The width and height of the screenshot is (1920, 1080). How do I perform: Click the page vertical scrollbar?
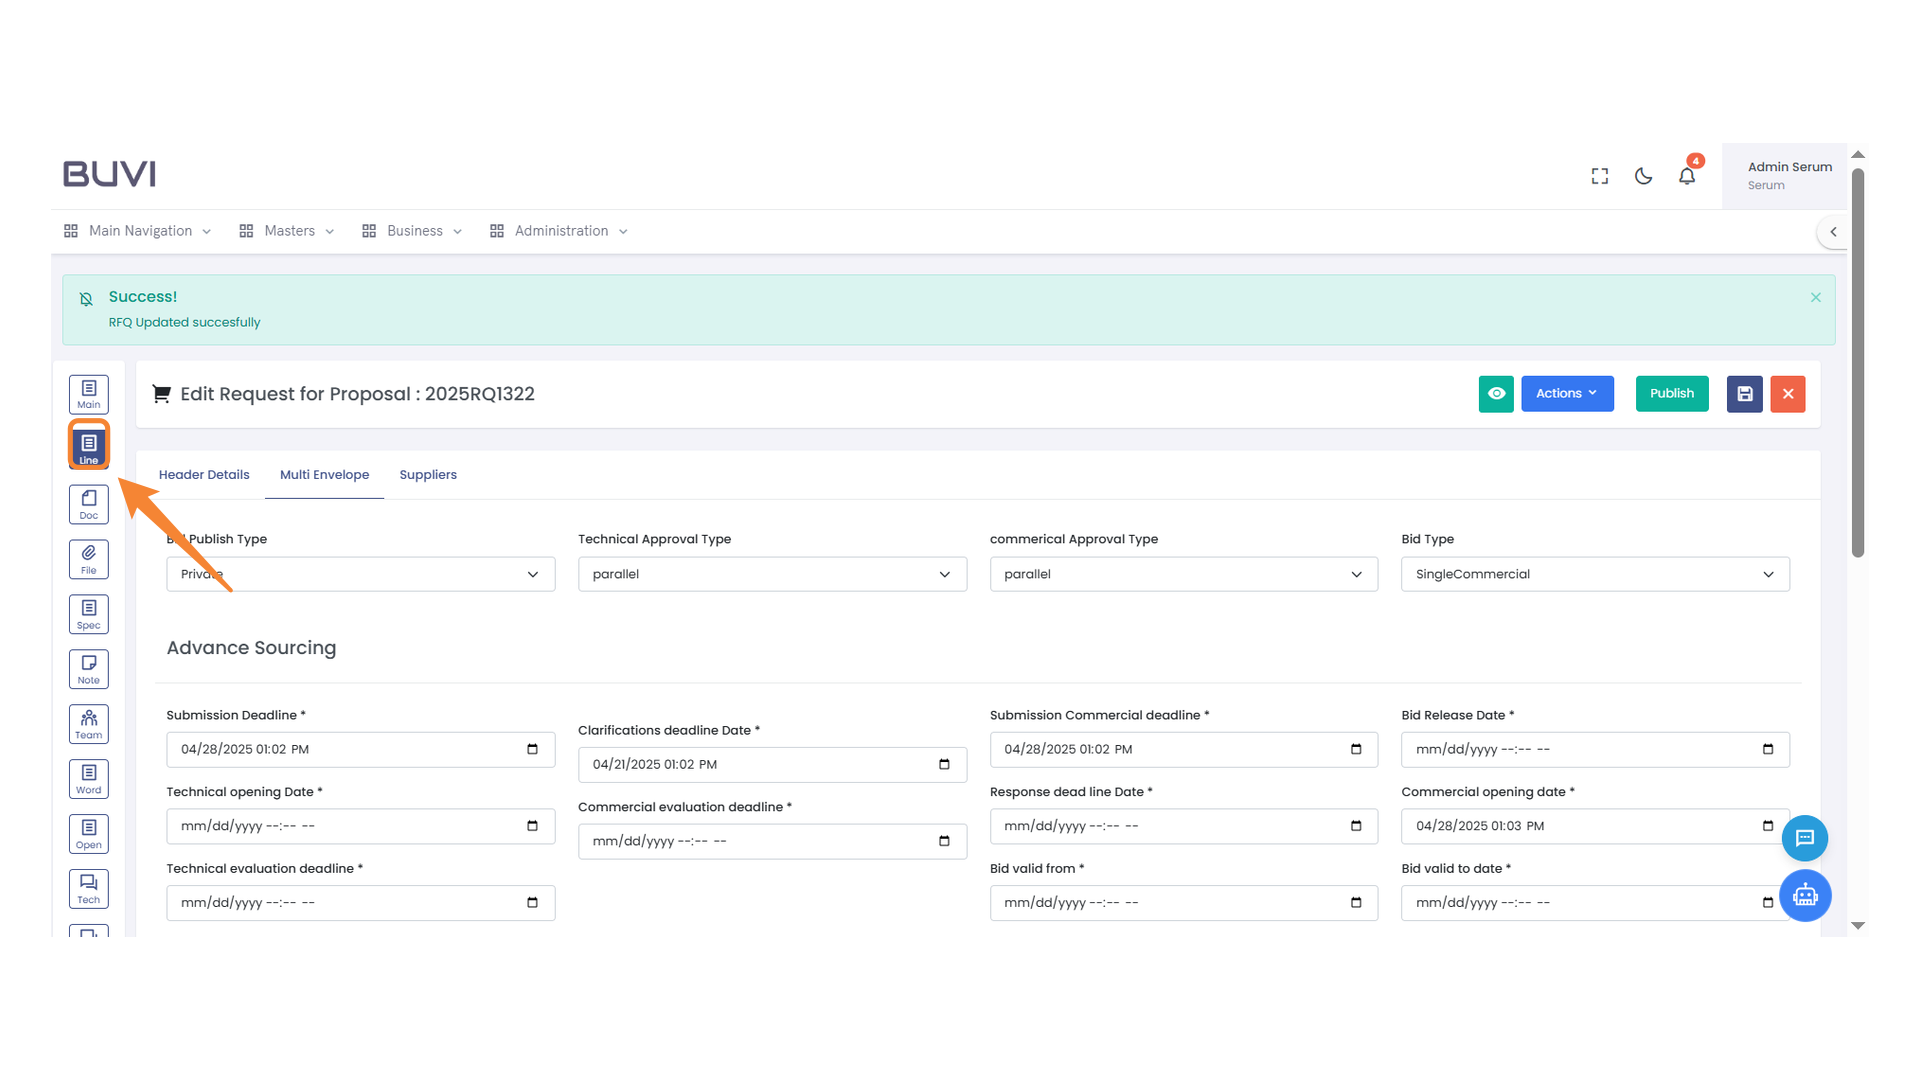[1858, 360]
